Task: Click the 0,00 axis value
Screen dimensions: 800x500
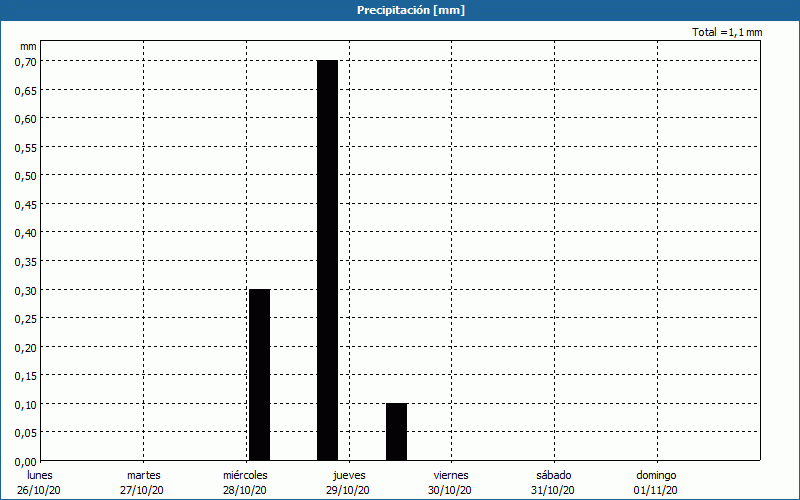Action: 26,462
